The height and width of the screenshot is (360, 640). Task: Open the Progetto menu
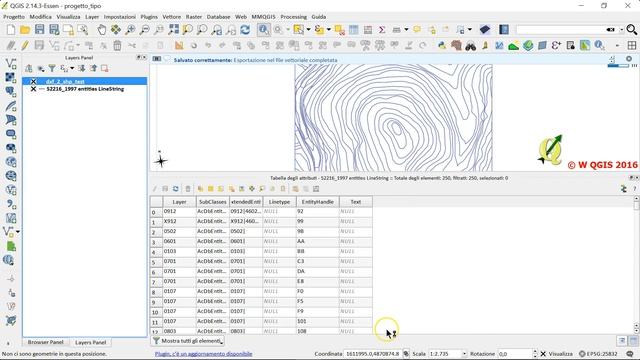pyautogui.click(x=14, y=17)
